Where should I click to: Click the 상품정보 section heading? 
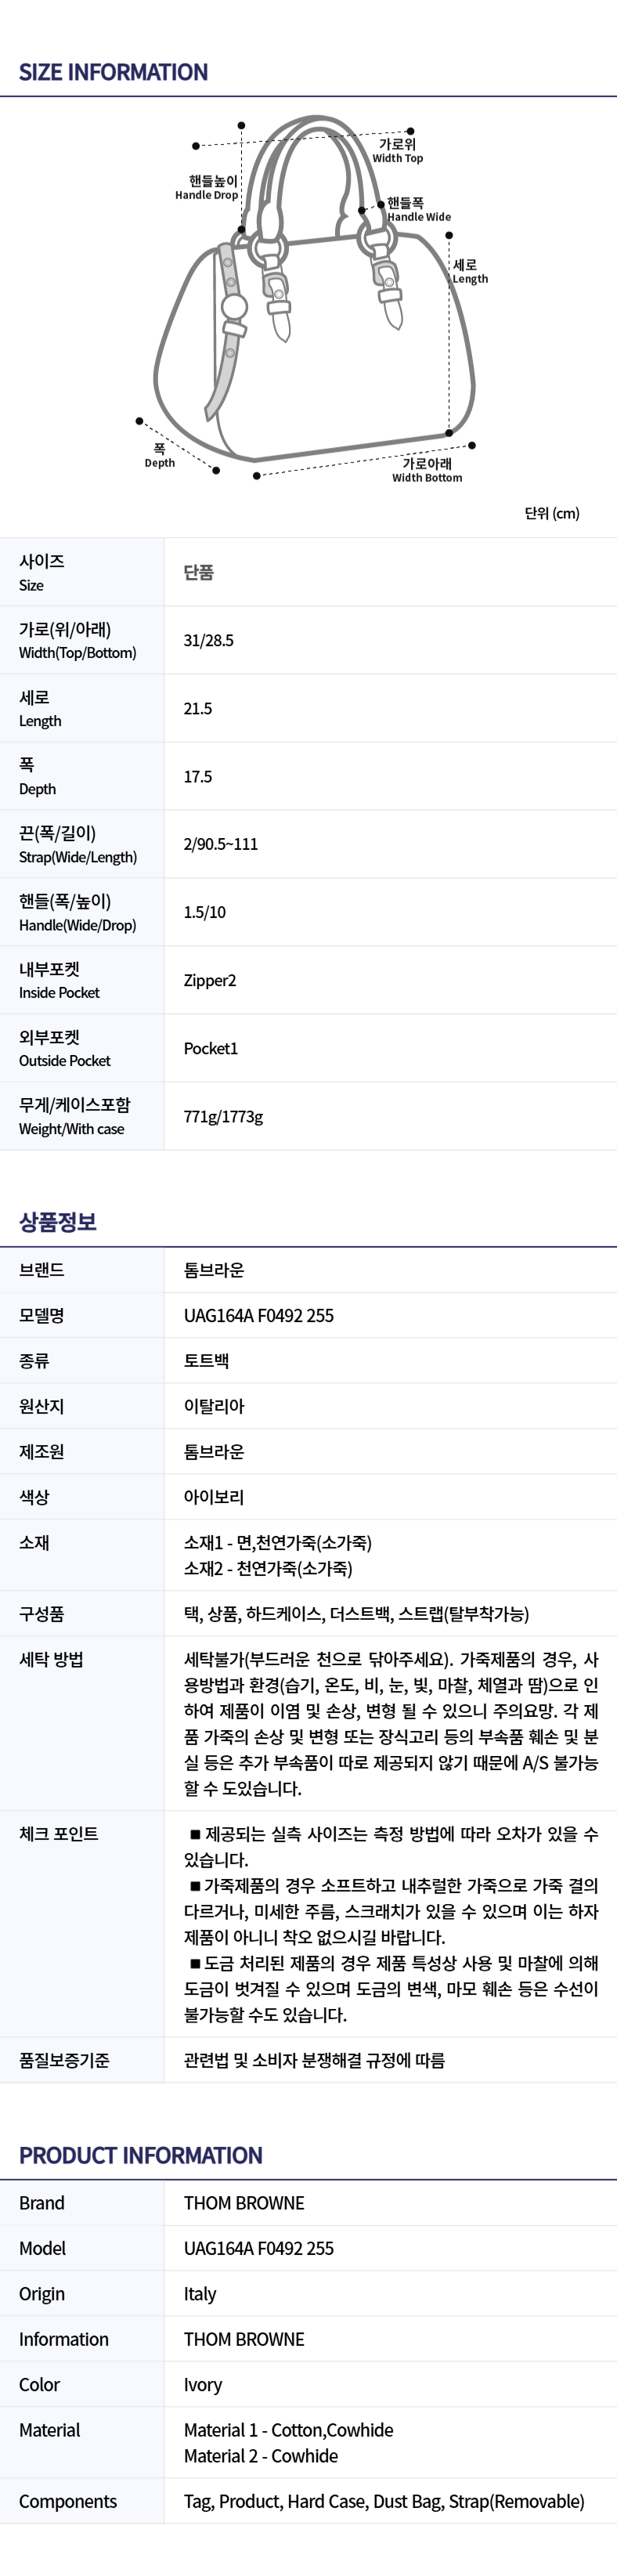pyautogui.click(x=58, y=1221)
